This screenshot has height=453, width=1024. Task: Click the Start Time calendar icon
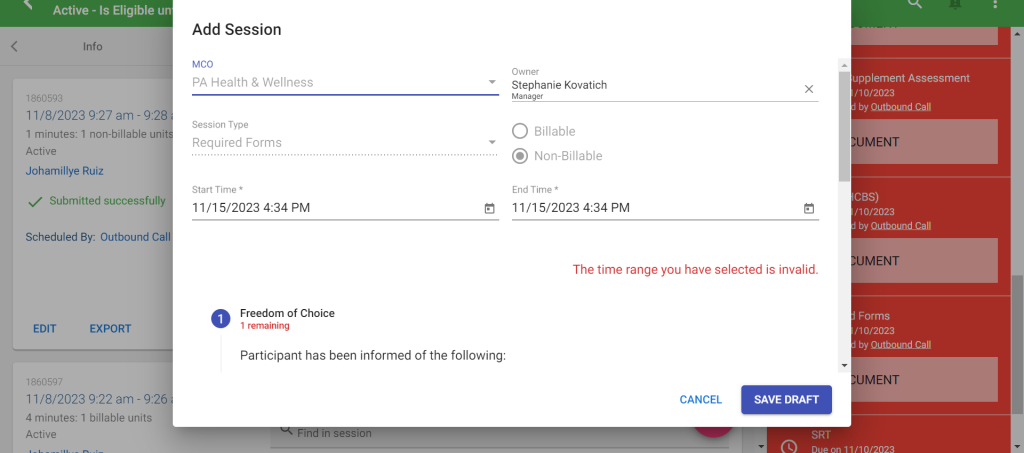[489, 208]
